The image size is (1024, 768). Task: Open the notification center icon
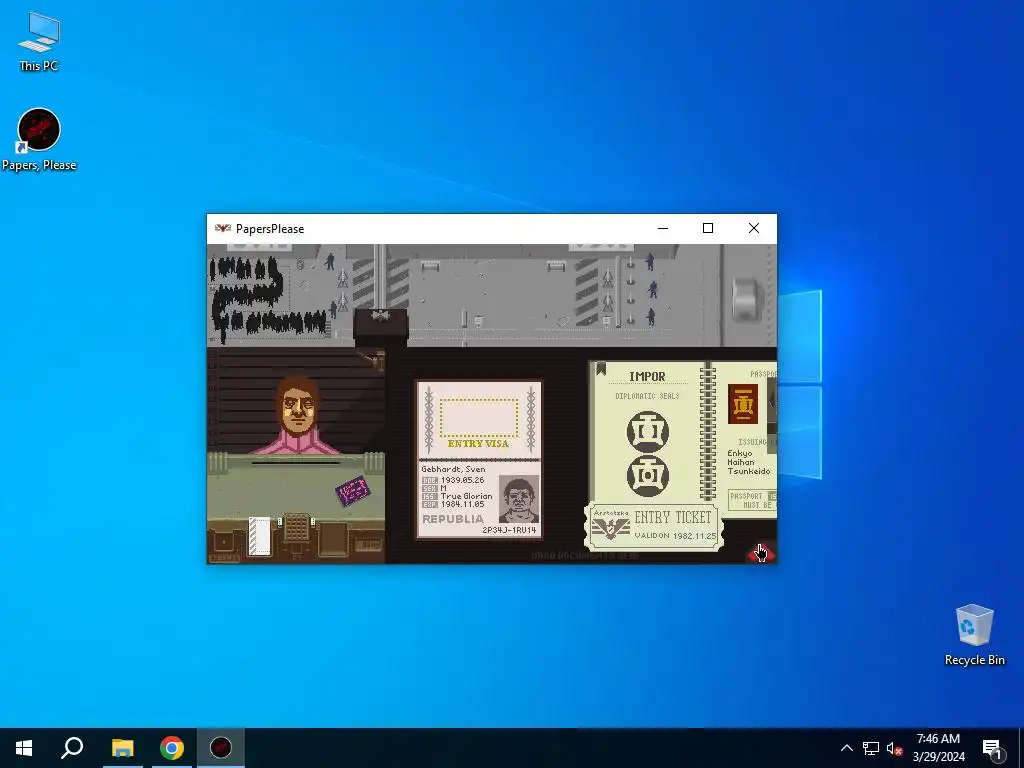pos(992,748)
